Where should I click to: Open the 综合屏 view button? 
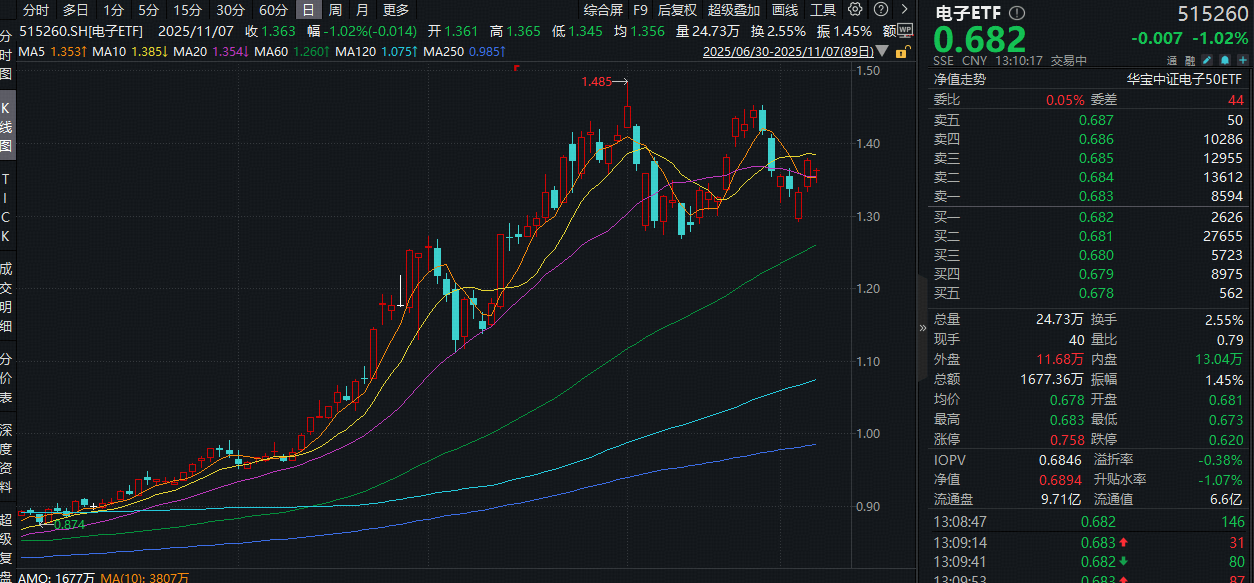[x=605, y=10]
